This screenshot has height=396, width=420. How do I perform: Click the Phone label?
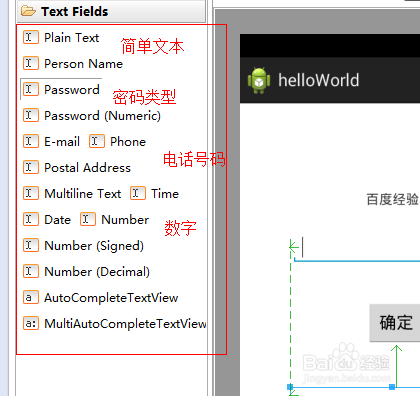[x=128, y=142]
